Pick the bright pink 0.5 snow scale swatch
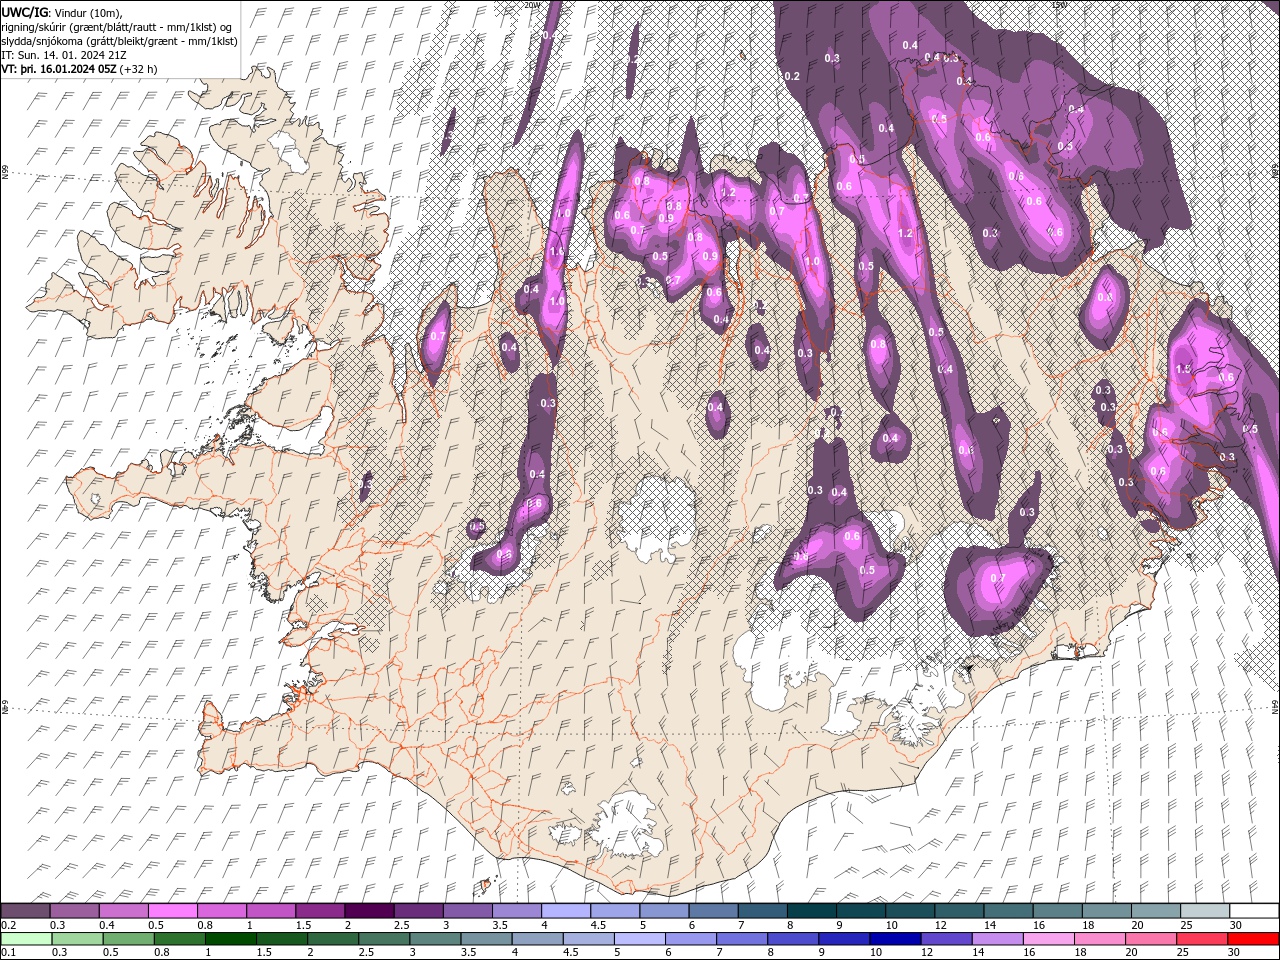 [172, 911]
